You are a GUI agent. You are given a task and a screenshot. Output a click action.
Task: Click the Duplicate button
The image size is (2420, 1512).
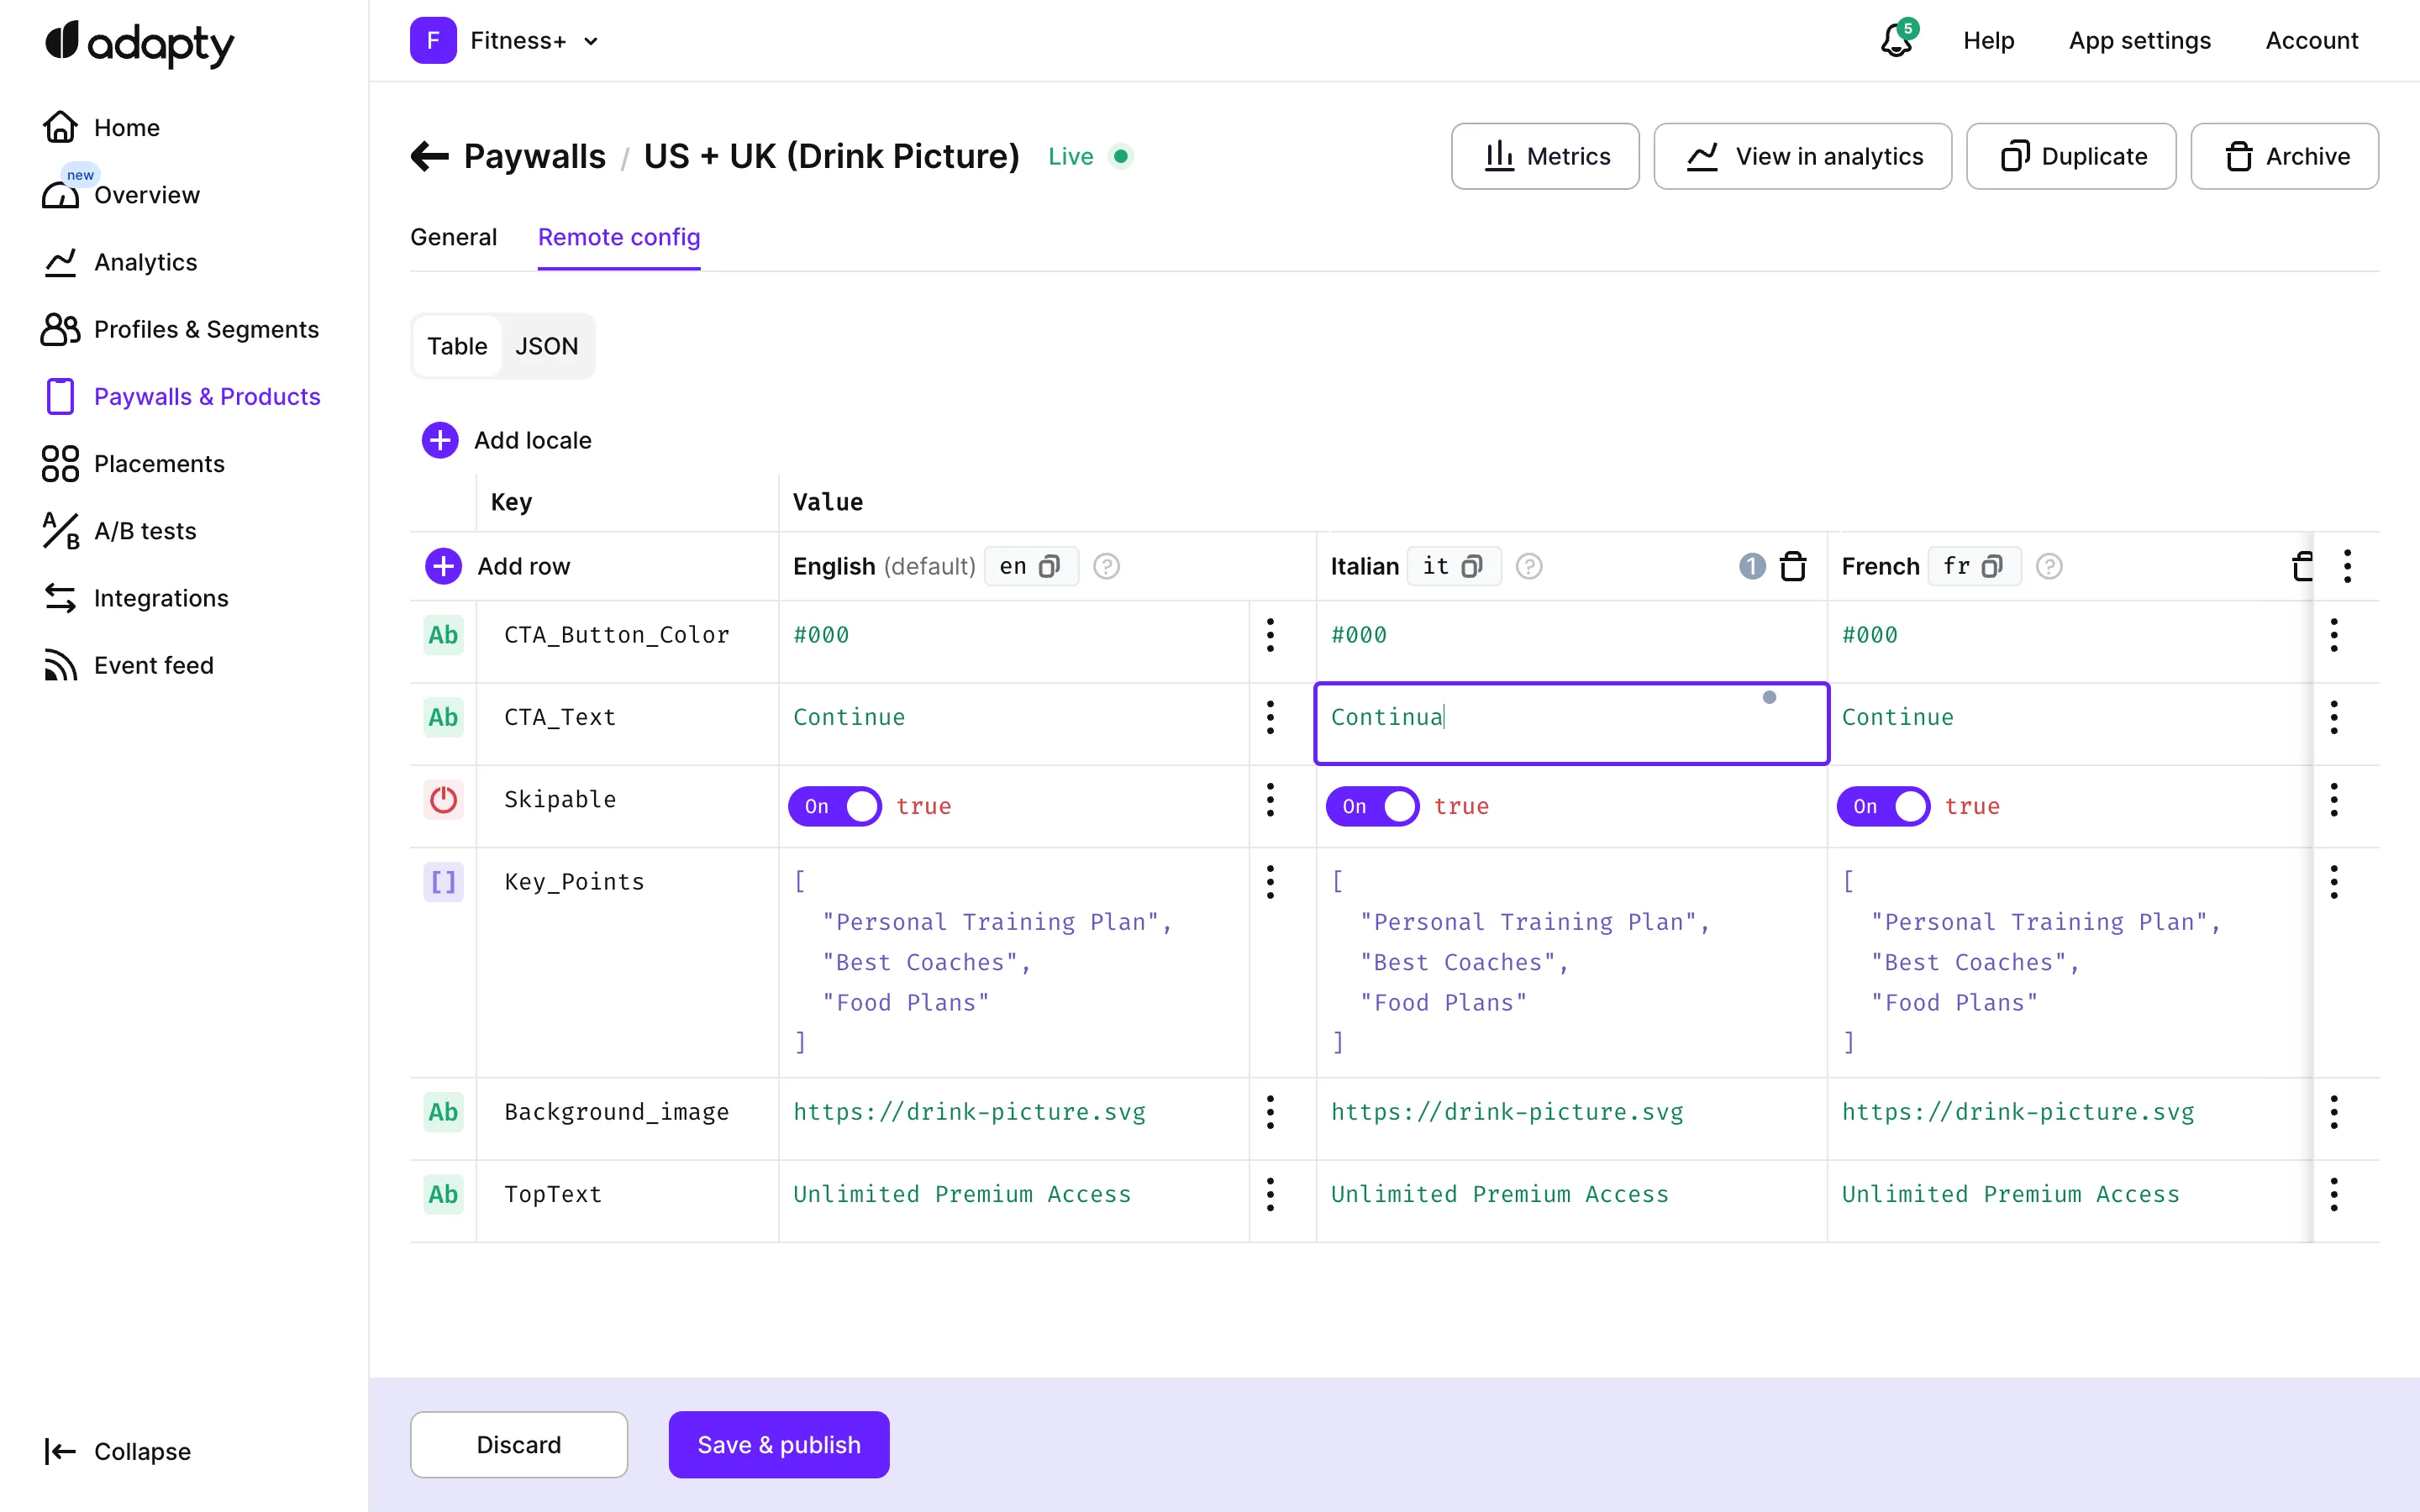2071,156
